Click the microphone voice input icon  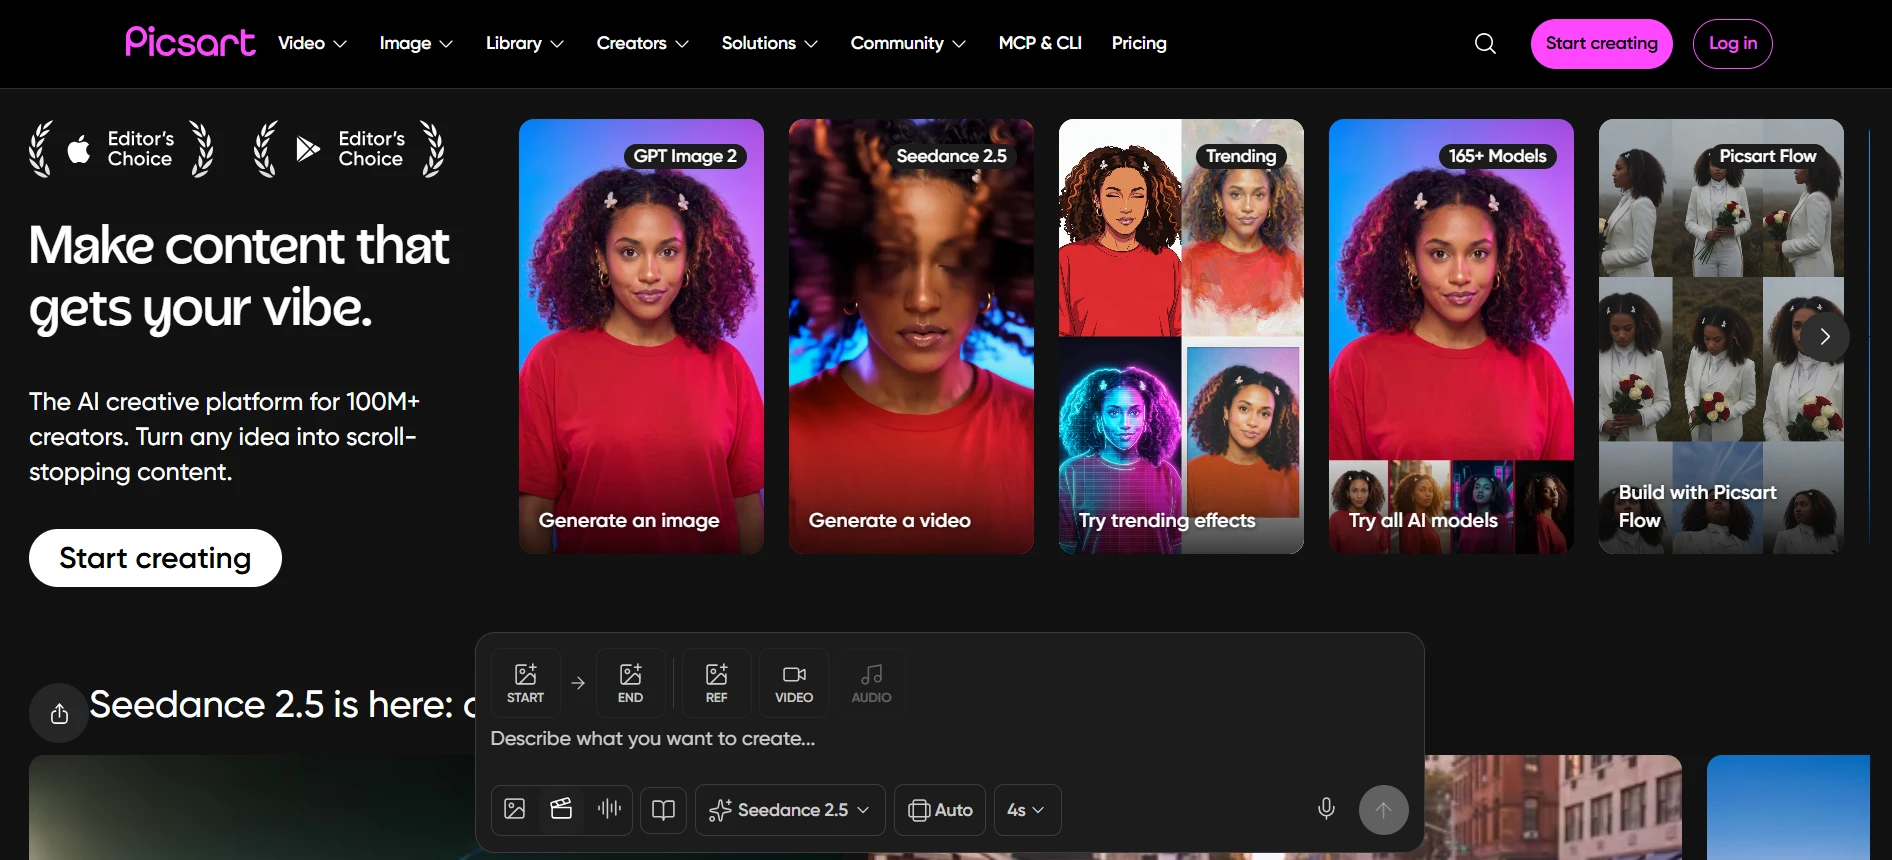coord(1326,808)
